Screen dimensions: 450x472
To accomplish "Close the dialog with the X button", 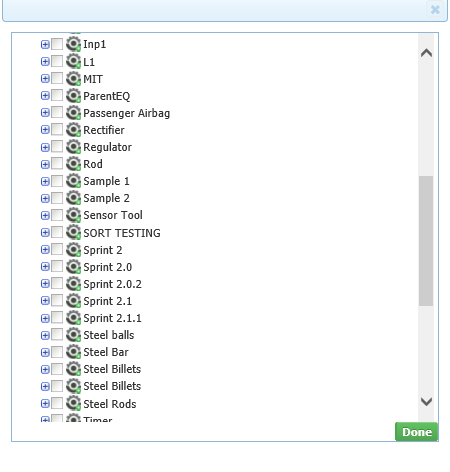I will click(x=435, y=9).
